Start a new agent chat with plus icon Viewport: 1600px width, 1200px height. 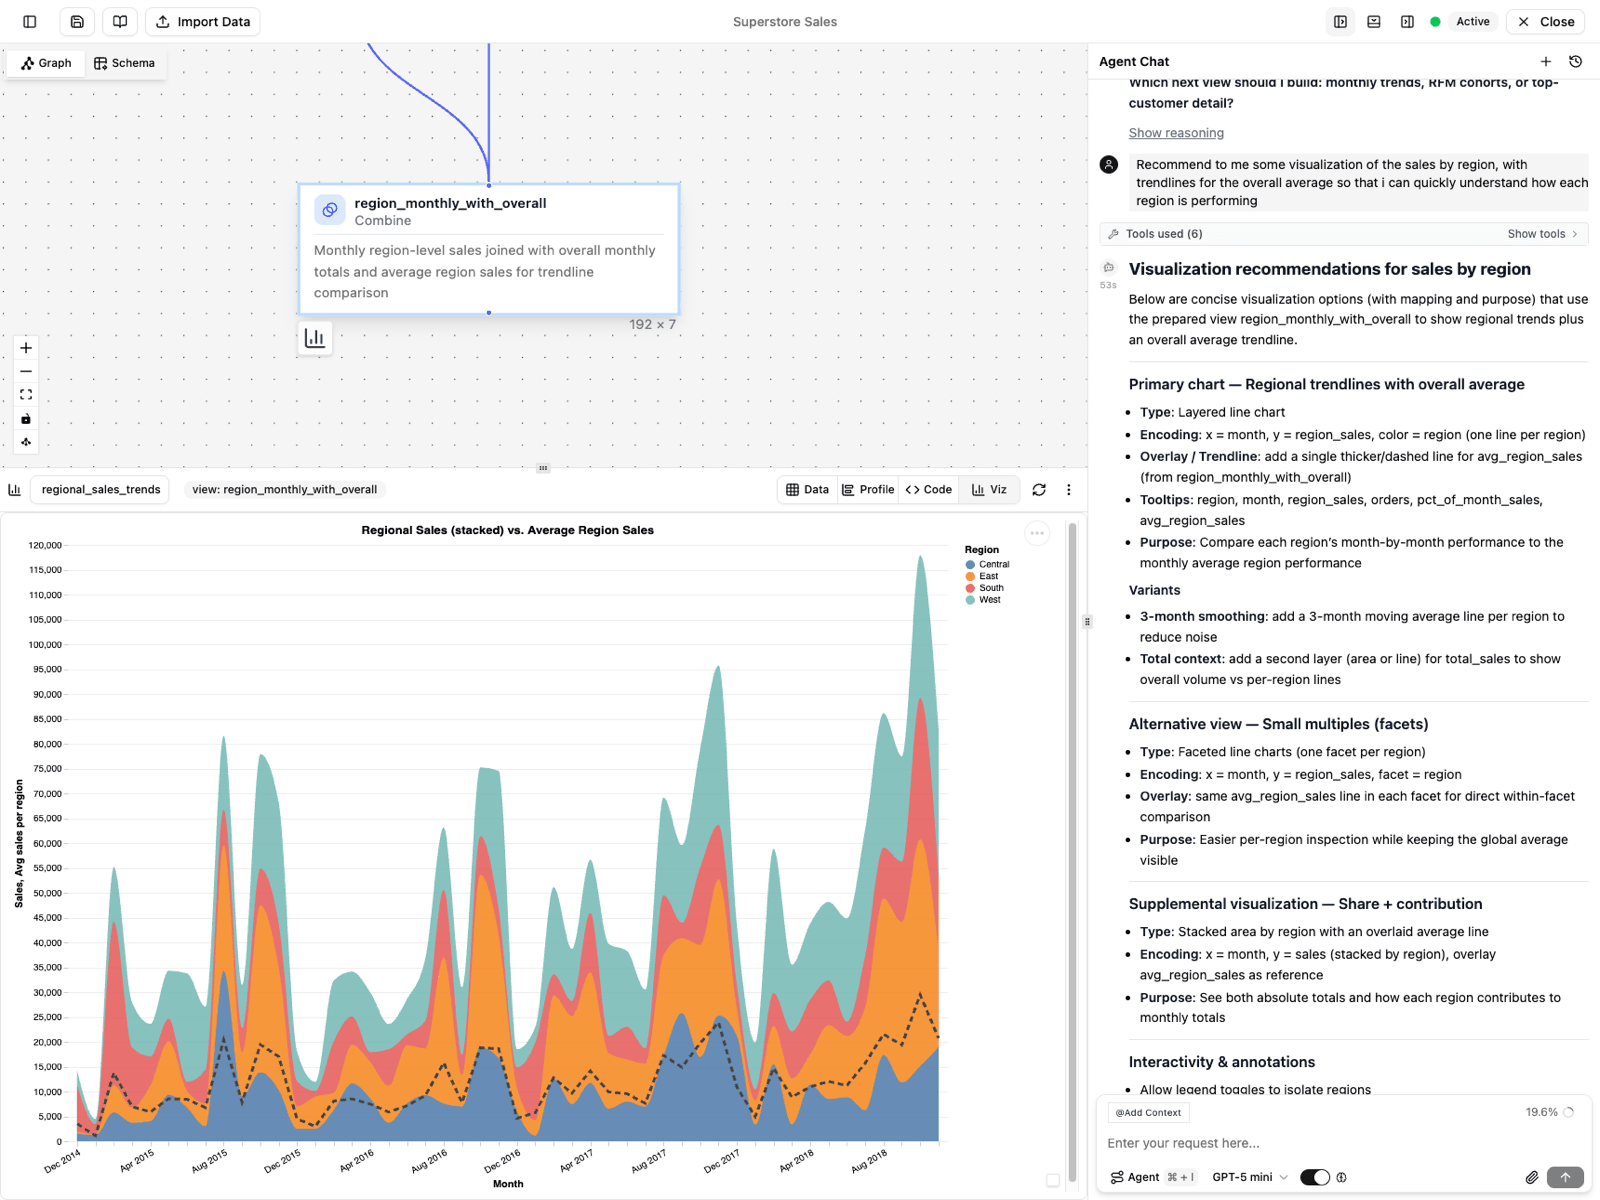pos(1545,62)
